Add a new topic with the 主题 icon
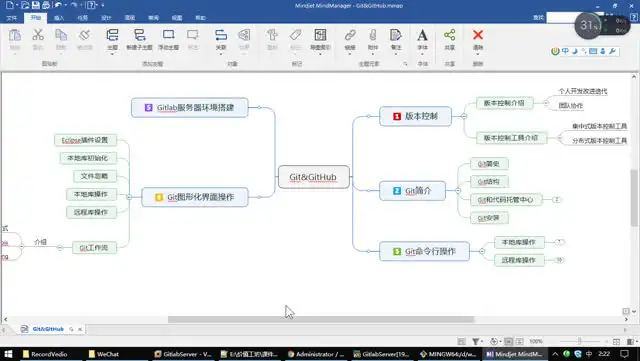The image size is (640, 361). click(112, 35)
